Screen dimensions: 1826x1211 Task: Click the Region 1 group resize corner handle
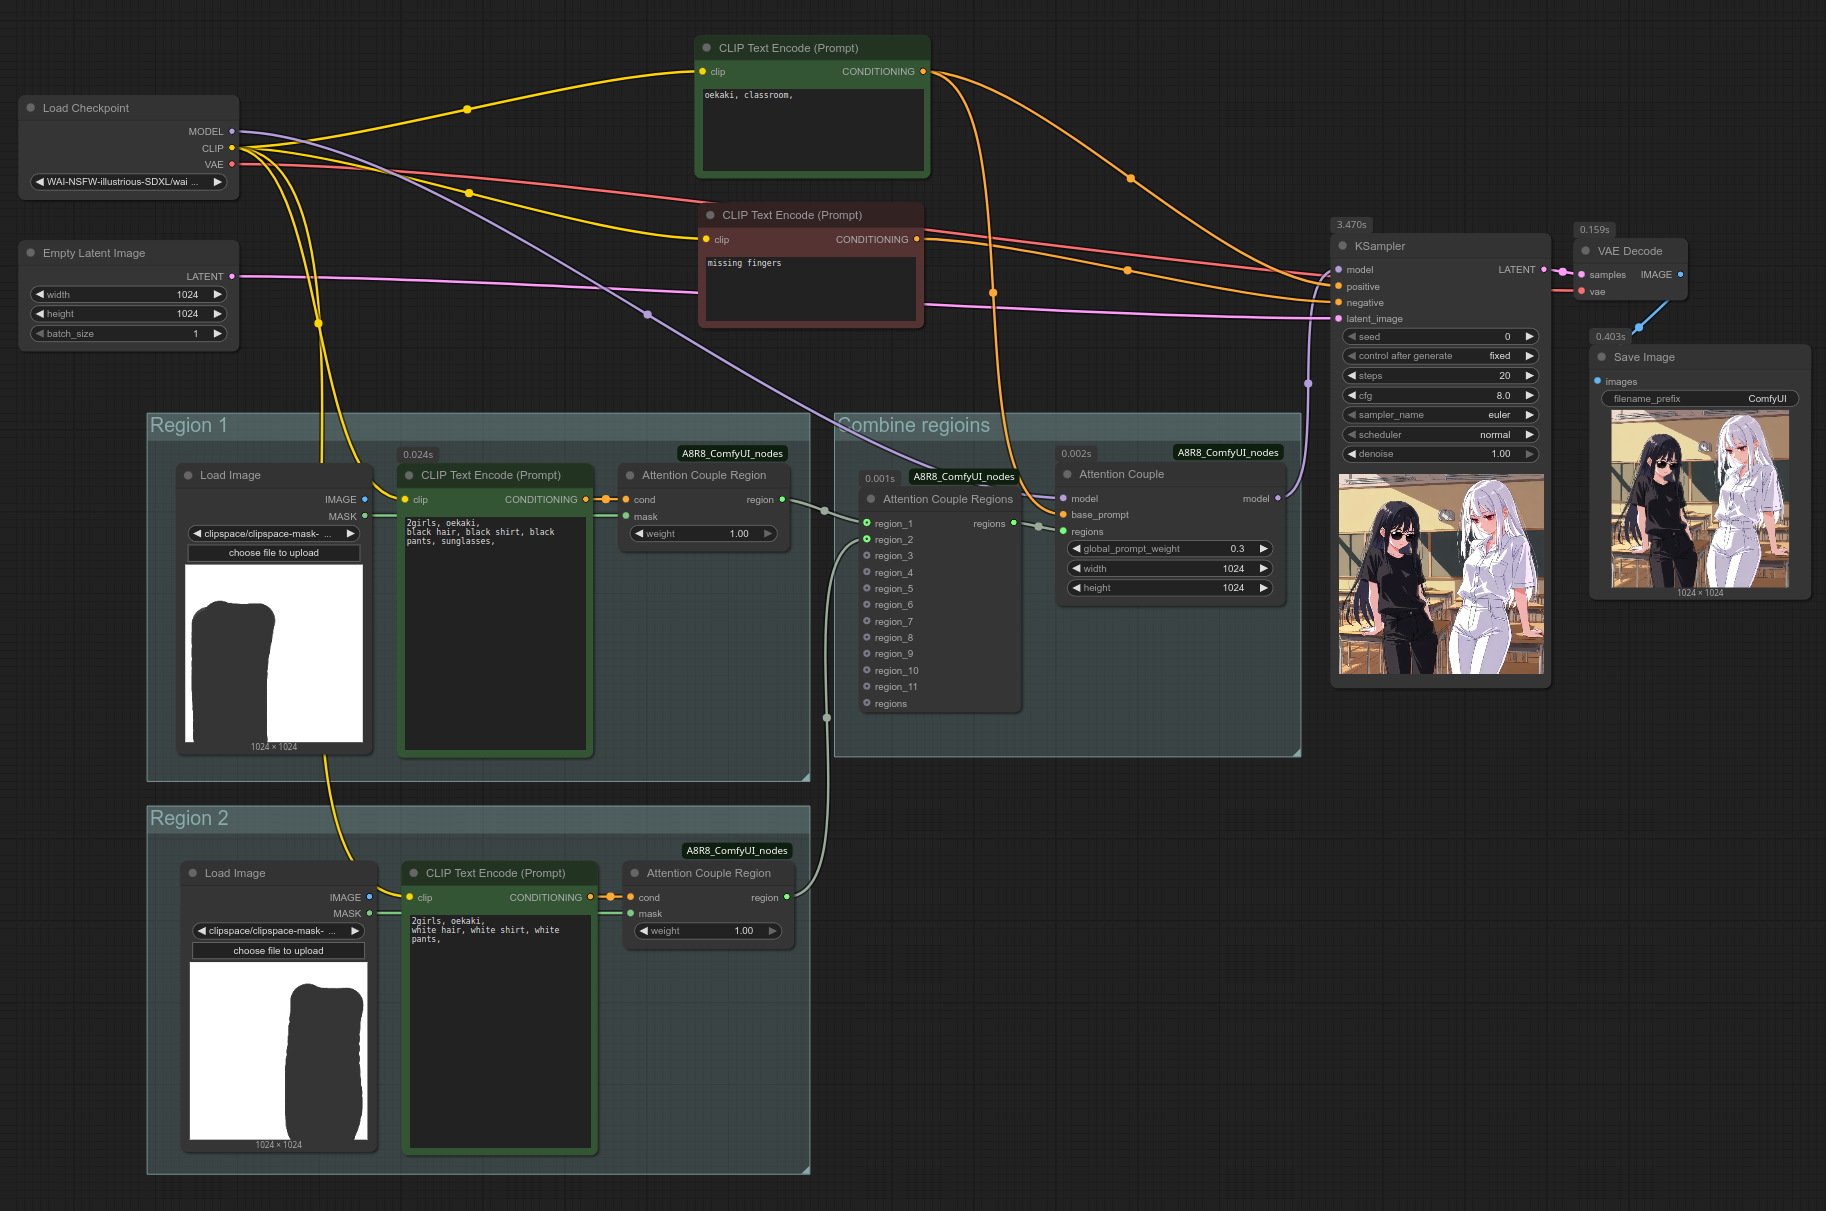tap(804, 776)
